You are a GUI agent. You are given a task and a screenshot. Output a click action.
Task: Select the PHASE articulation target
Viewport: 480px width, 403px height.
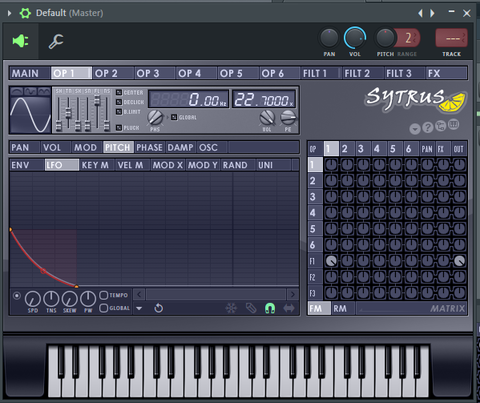[x=150, y=147]
